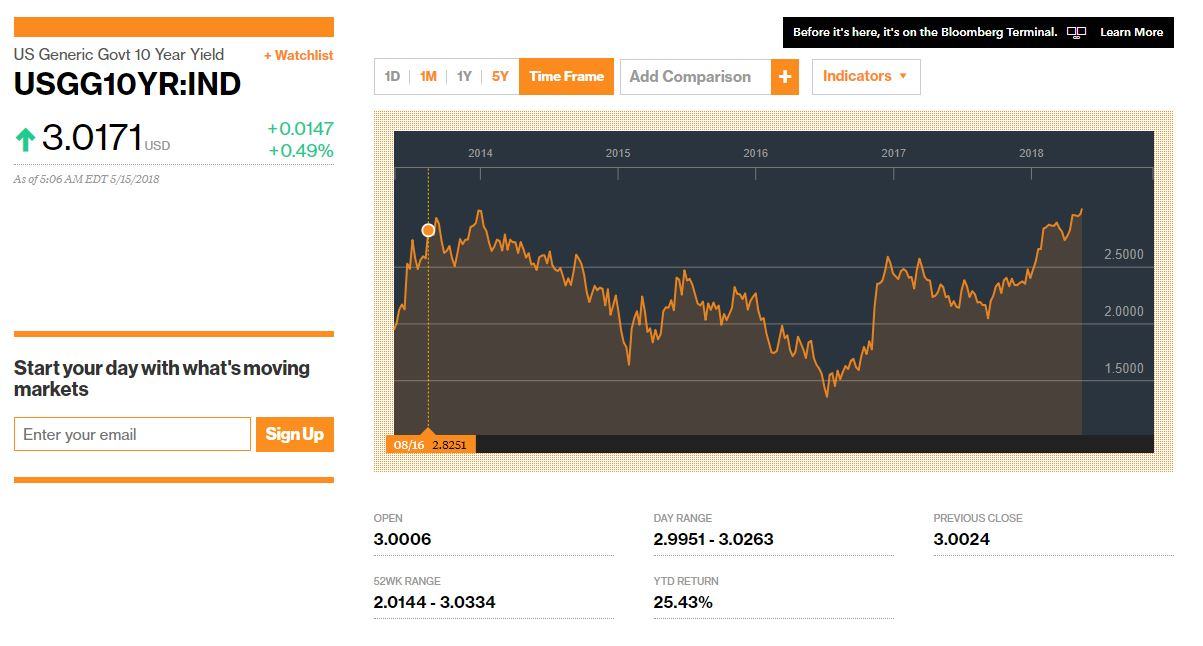The image size is (1203, 646).
Task: Switch to the 1M time range
Action: (x=428, y=77)
